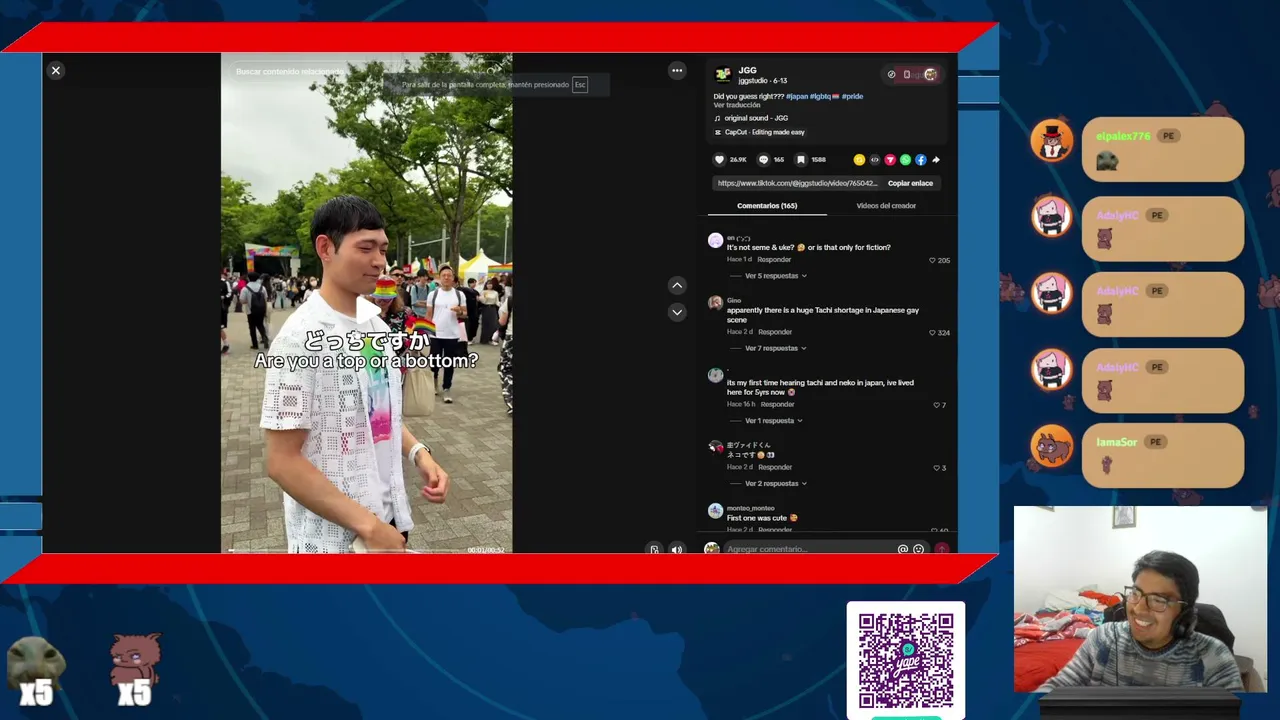
Task: Open the #pride hashtag
Action: click(x=852, y=96)
